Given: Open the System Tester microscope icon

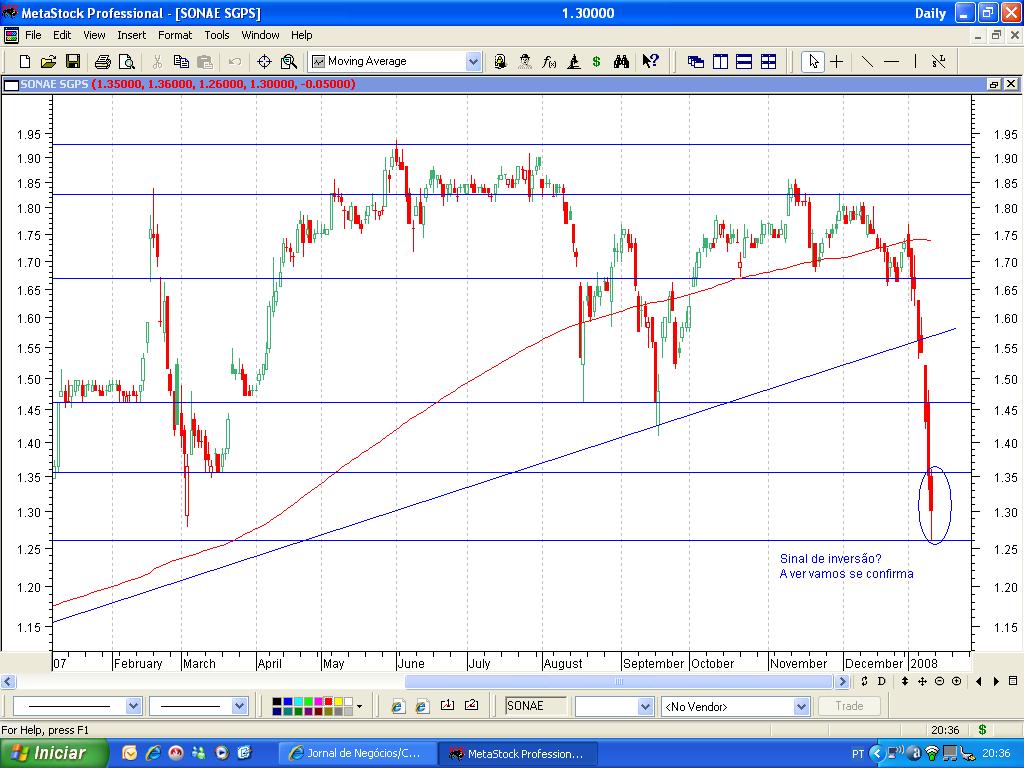Looking at the screenshot, I should [x=573, y=61].
